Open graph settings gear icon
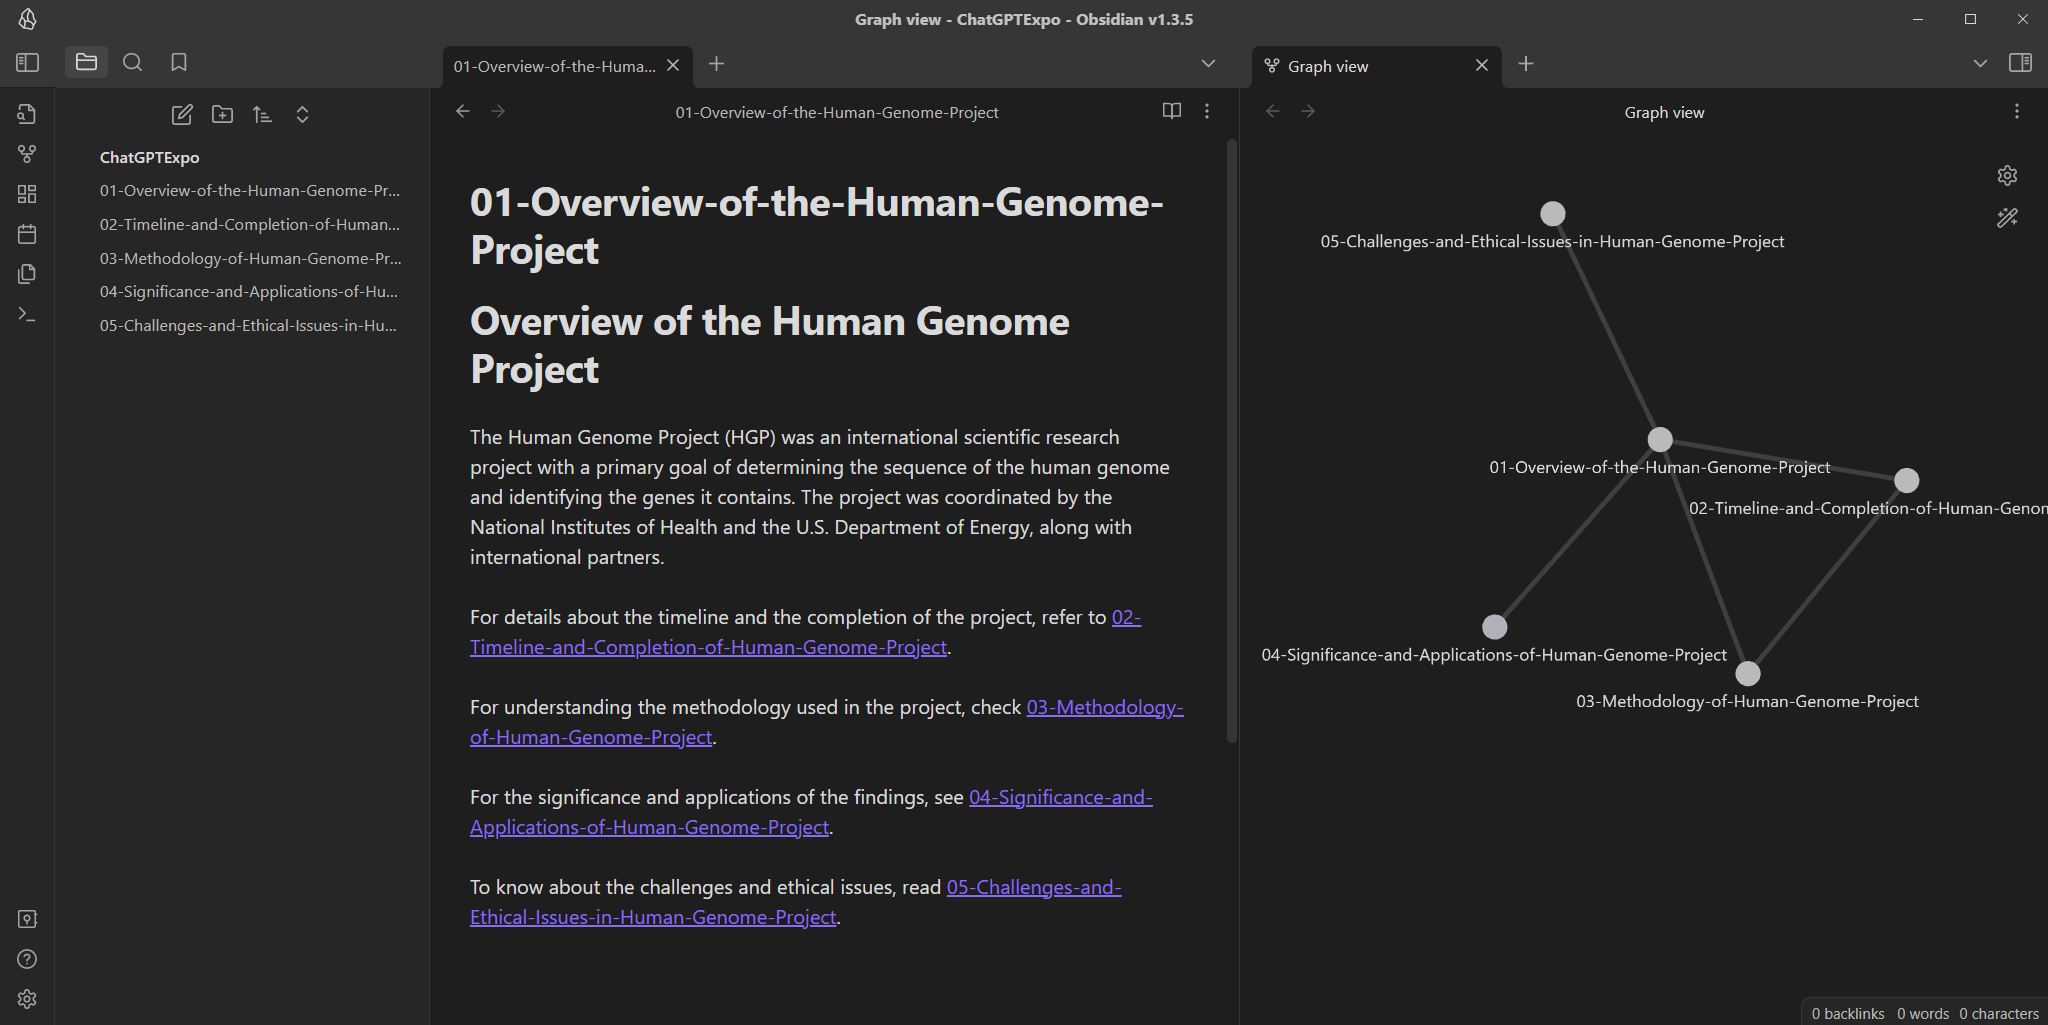 tap(2007, 176)
